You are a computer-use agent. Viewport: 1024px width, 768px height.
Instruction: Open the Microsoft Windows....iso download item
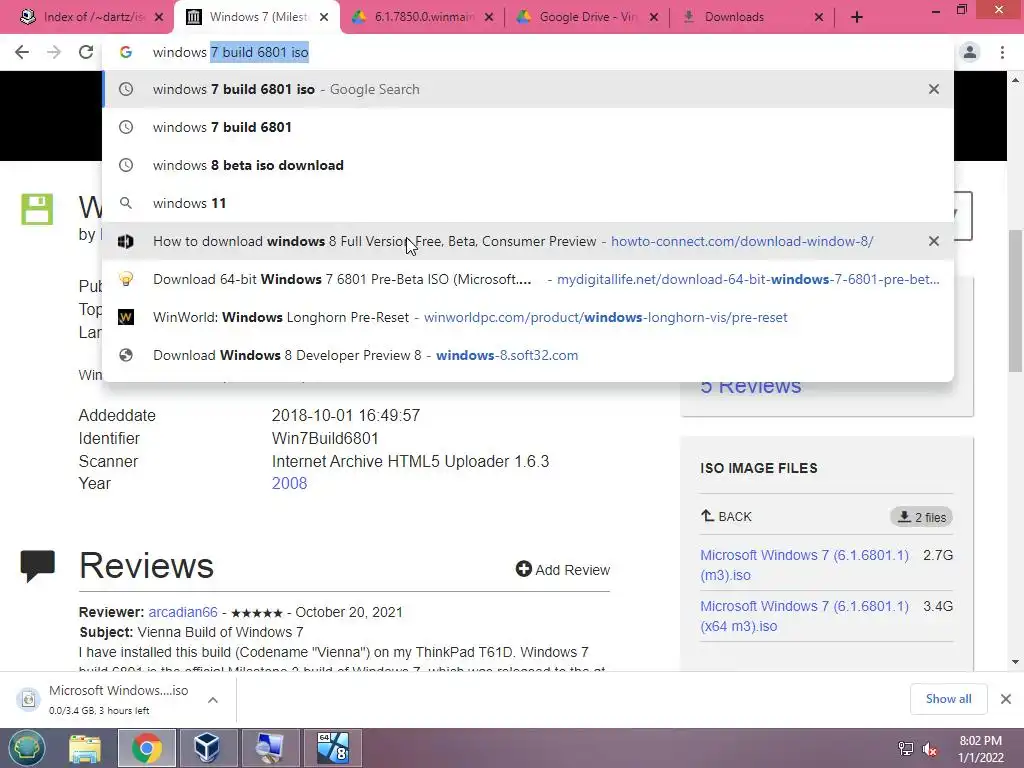click(x=104, y=699)
